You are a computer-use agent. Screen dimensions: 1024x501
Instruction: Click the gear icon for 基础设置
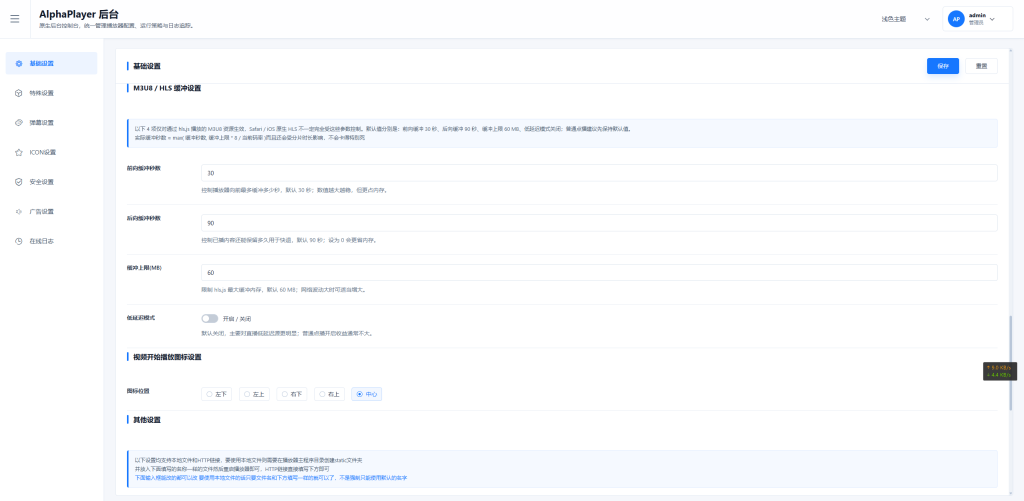click(19, 63)
